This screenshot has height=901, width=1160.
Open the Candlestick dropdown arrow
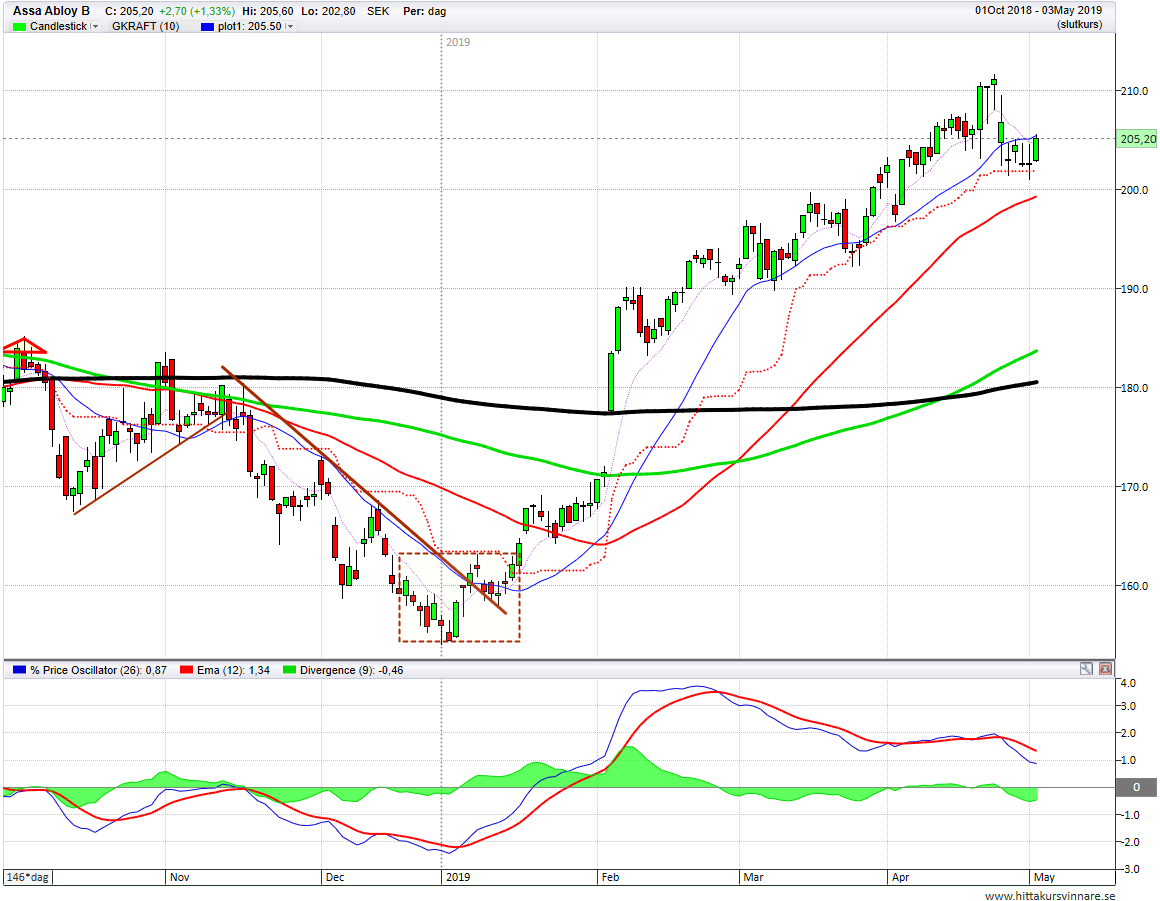[x=95, y=27]
